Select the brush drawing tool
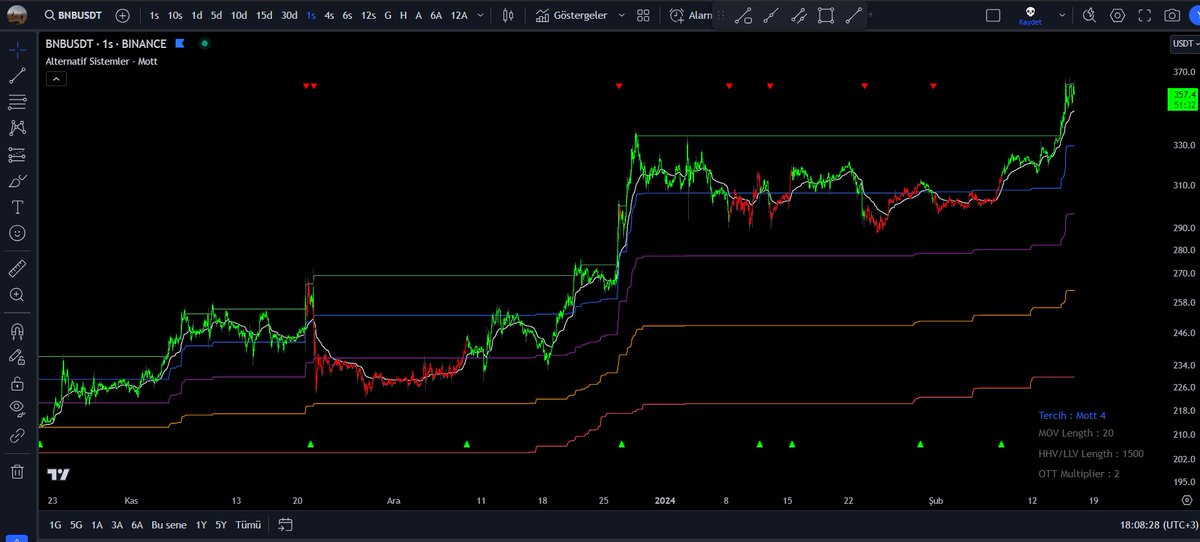 [x=17, y=180]
